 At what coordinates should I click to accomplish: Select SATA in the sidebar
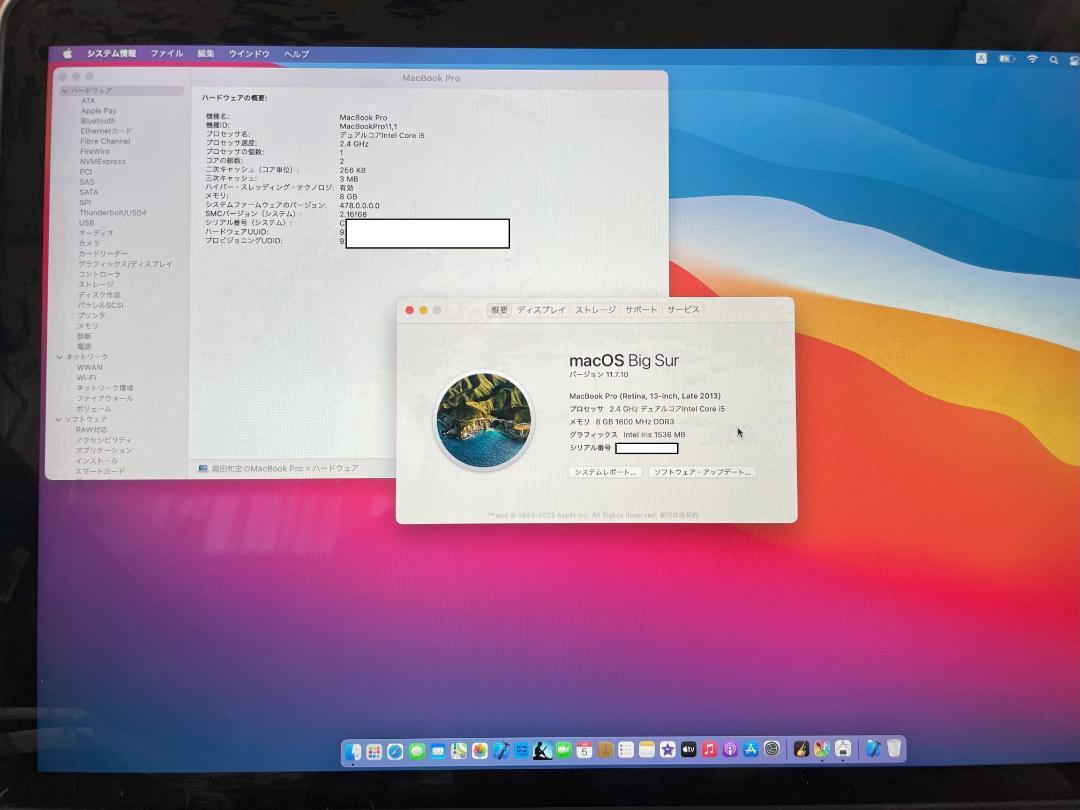pos(88,192)
